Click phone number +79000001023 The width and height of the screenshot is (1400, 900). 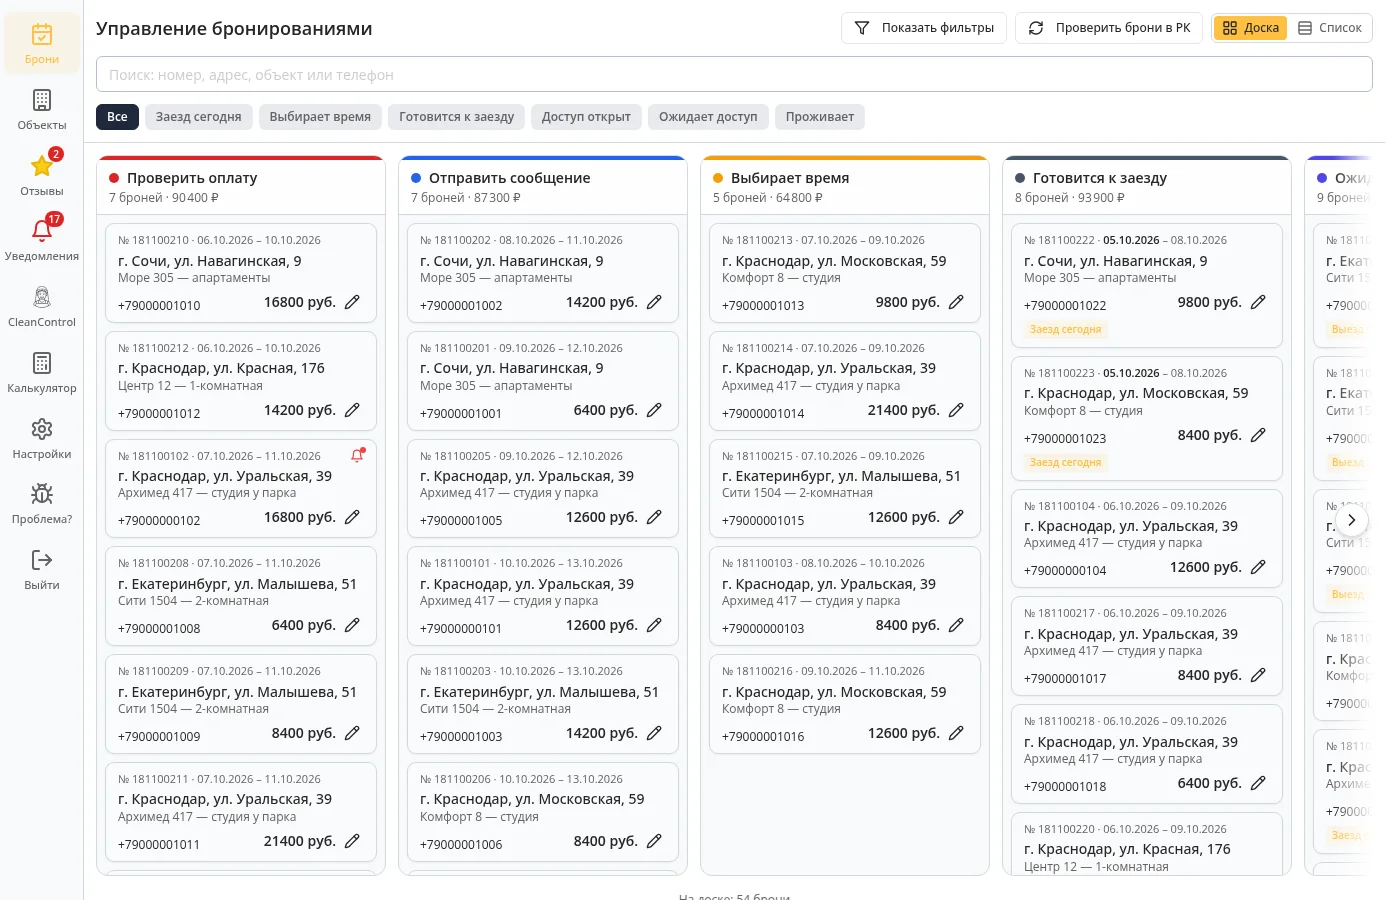point(1065,439)
